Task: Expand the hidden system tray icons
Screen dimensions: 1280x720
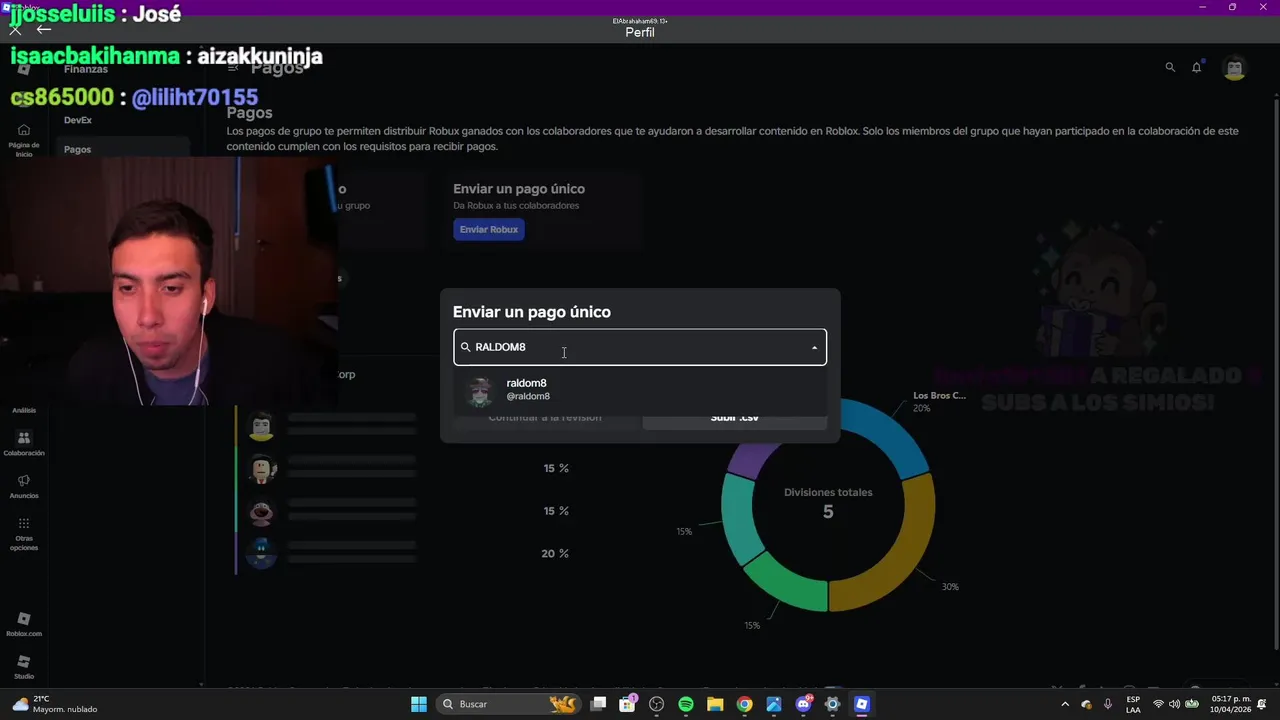Action: [x=1064, y=704]
